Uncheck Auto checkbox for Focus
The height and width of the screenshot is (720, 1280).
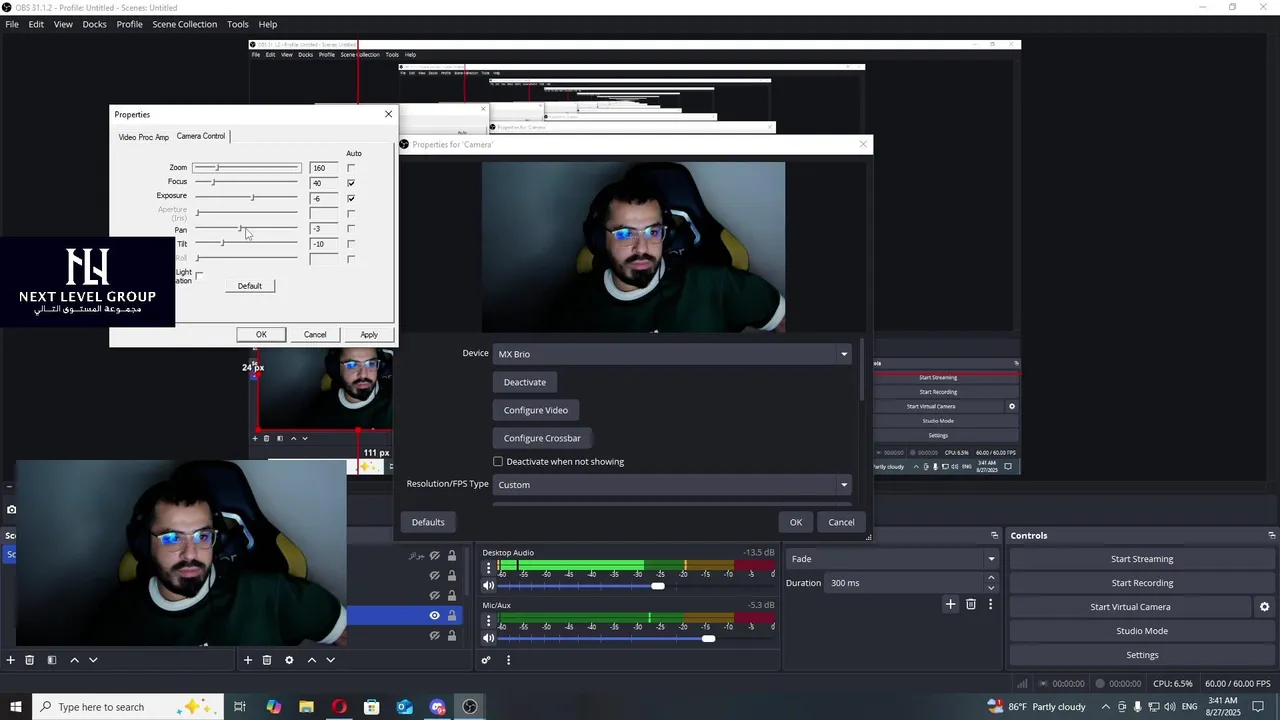coord(351,183)
